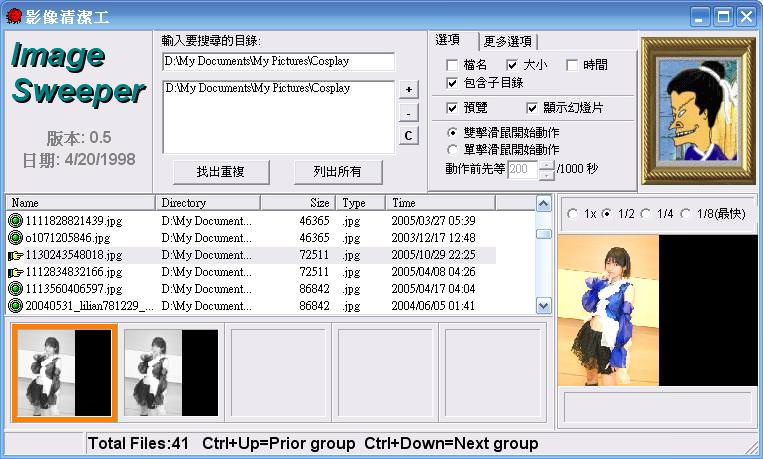Click green circle icon of 1111828821439.jpg
Image resolution: width=763 pixels, height=459 pixels.
pos(16,221)
